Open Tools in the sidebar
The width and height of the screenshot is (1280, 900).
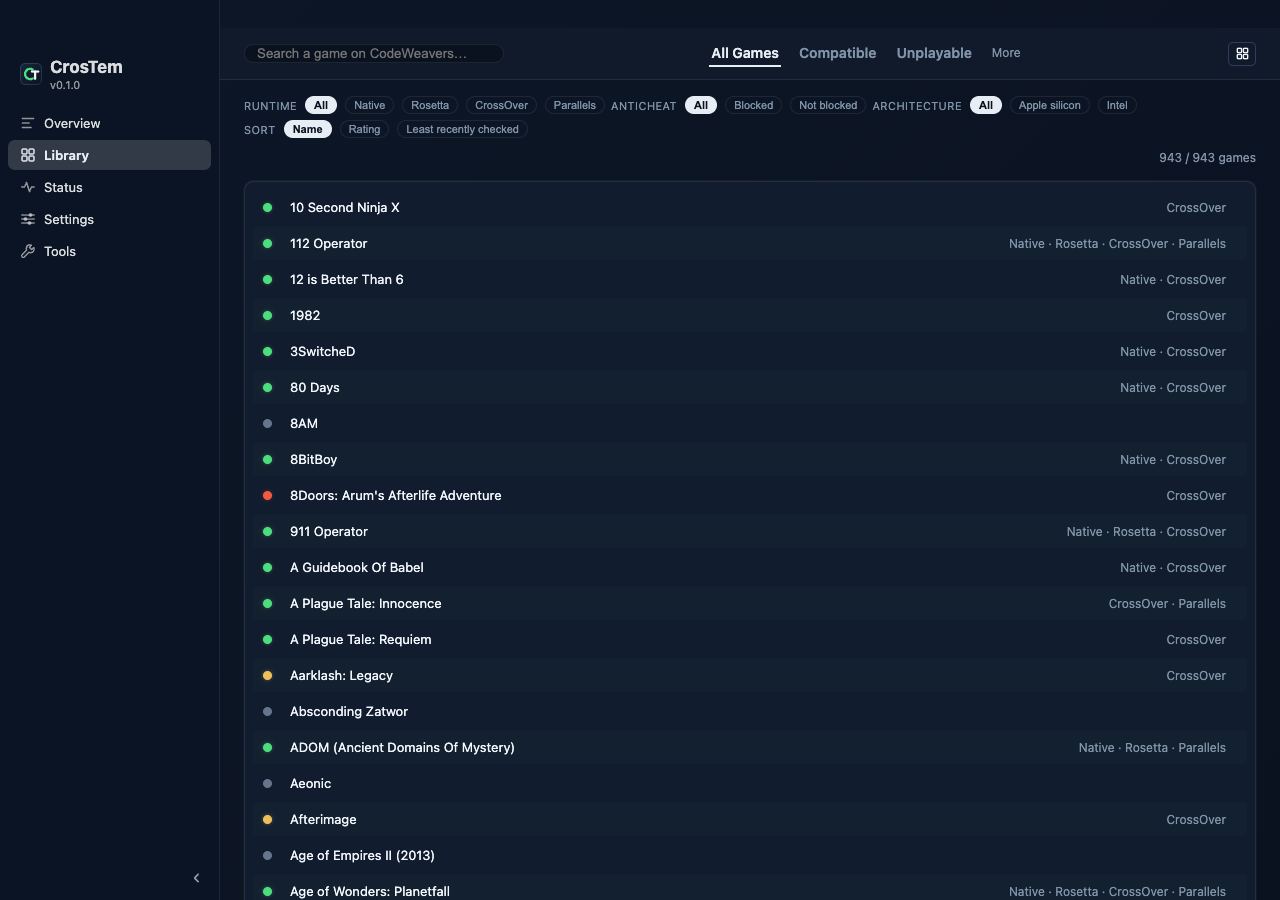click(x=109, y=251)
